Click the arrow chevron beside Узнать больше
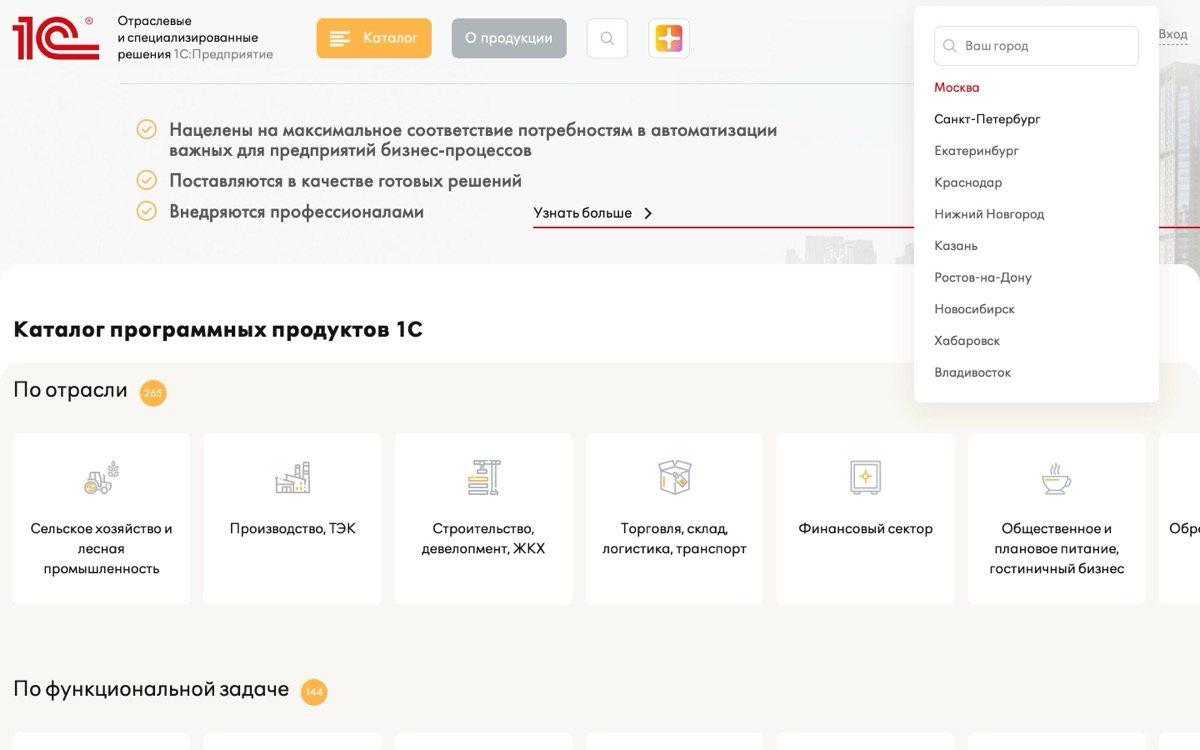The image size is (1200, 750). point(648,213)
